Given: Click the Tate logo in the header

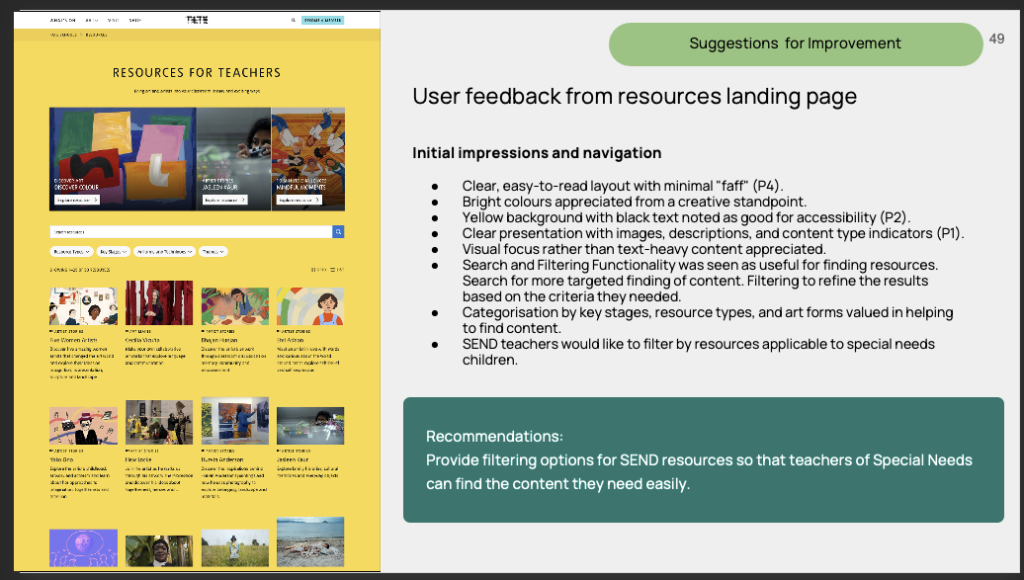Looking at the screenshot, I should [x=197, y=19].
